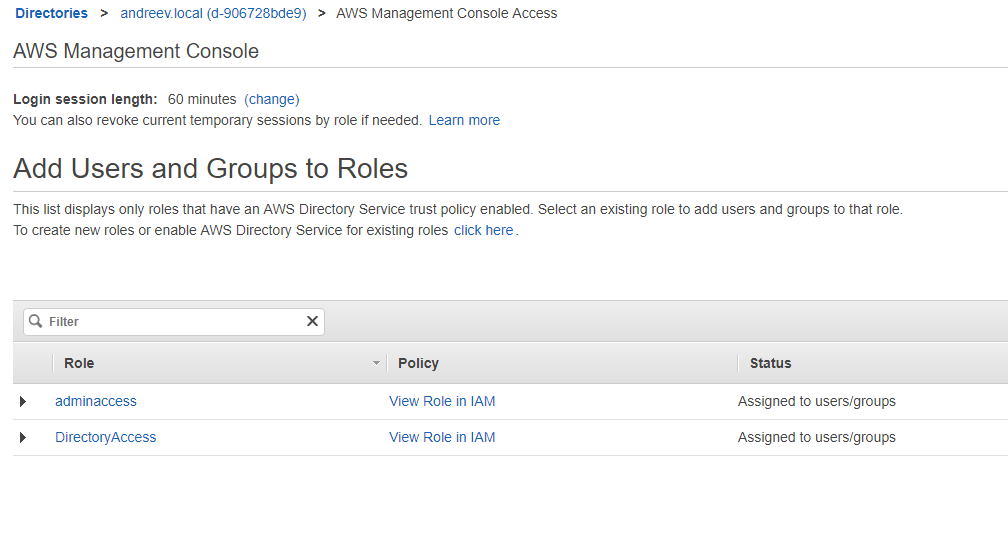Clear the filter with the X icon
Viewport: 1008px width, 549px height.
coord(312,321)
